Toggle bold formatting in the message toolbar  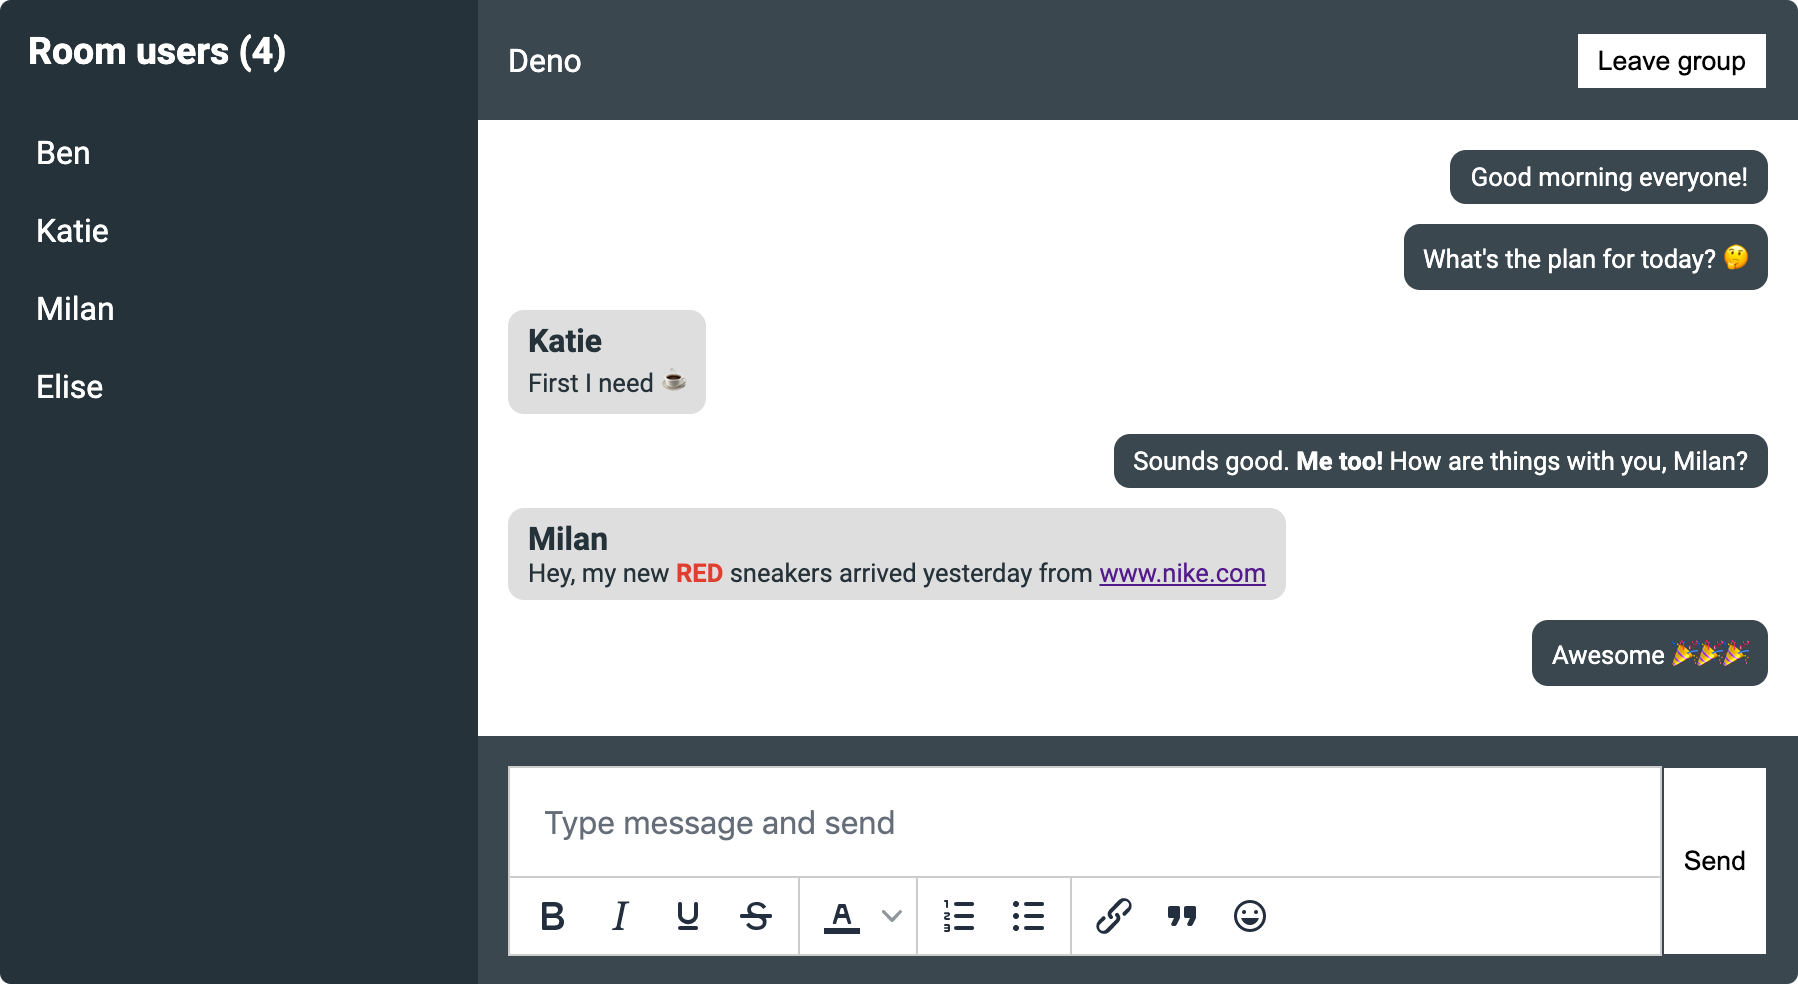click(553, 915)
